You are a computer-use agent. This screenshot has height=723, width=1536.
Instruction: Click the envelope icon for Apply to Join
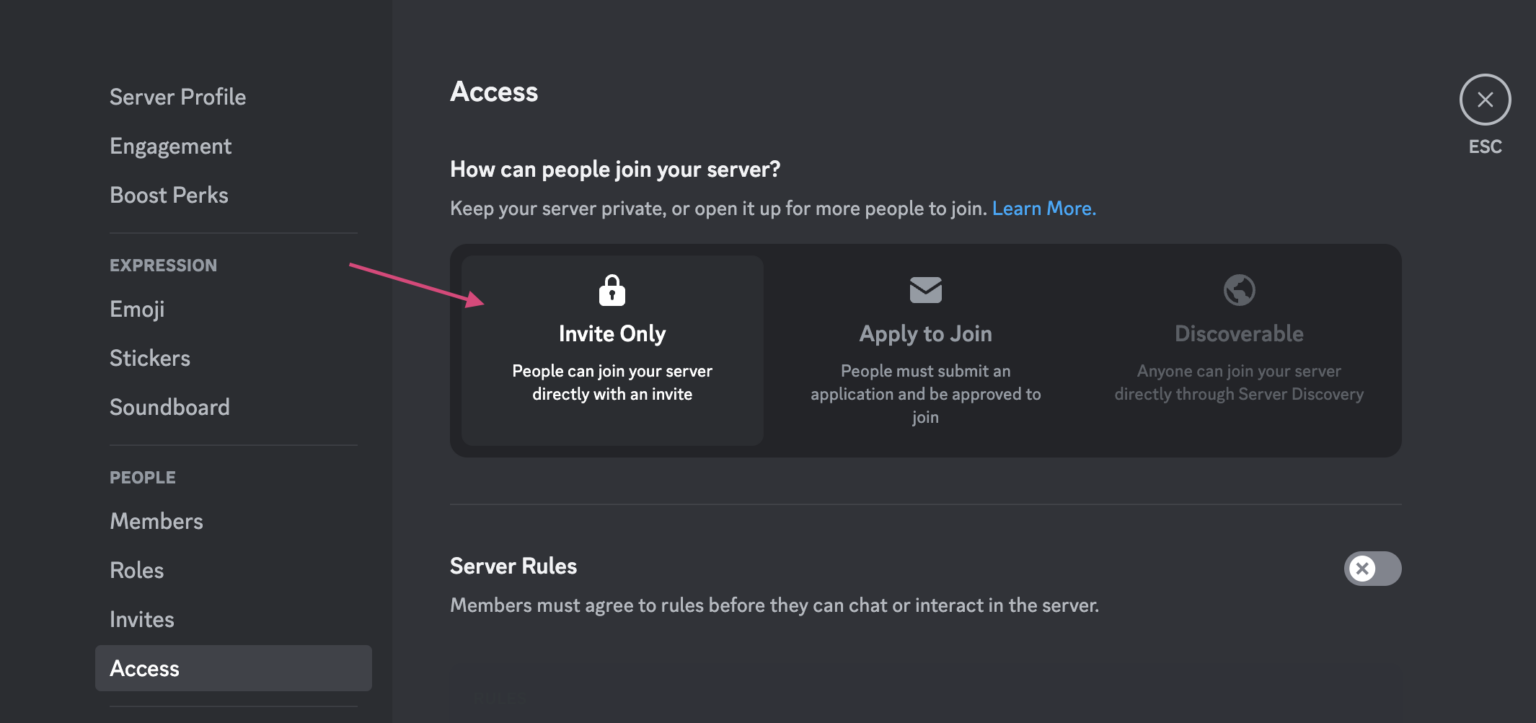coord(925,290)
